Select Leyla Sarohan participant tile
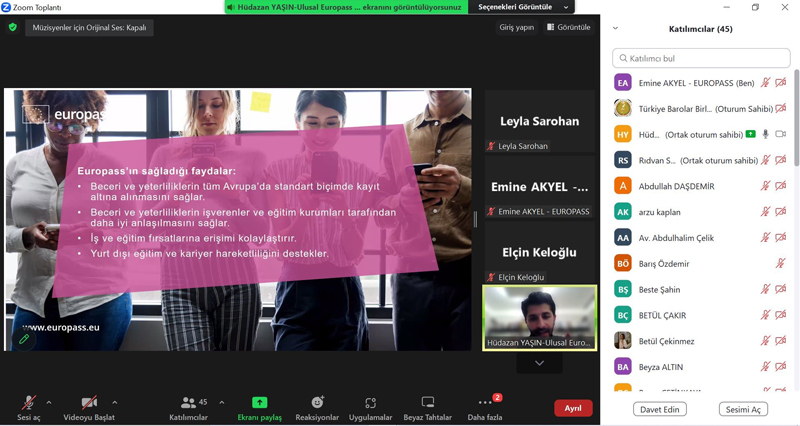The image size is (800, 426). click(x=539, y=121)
